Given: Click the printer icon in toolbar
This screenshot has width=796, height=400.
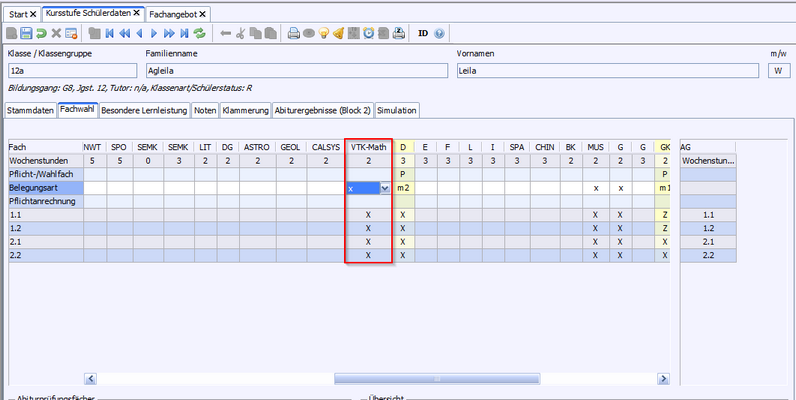Looking at the screenshot, I should click(x=294, y=33).
